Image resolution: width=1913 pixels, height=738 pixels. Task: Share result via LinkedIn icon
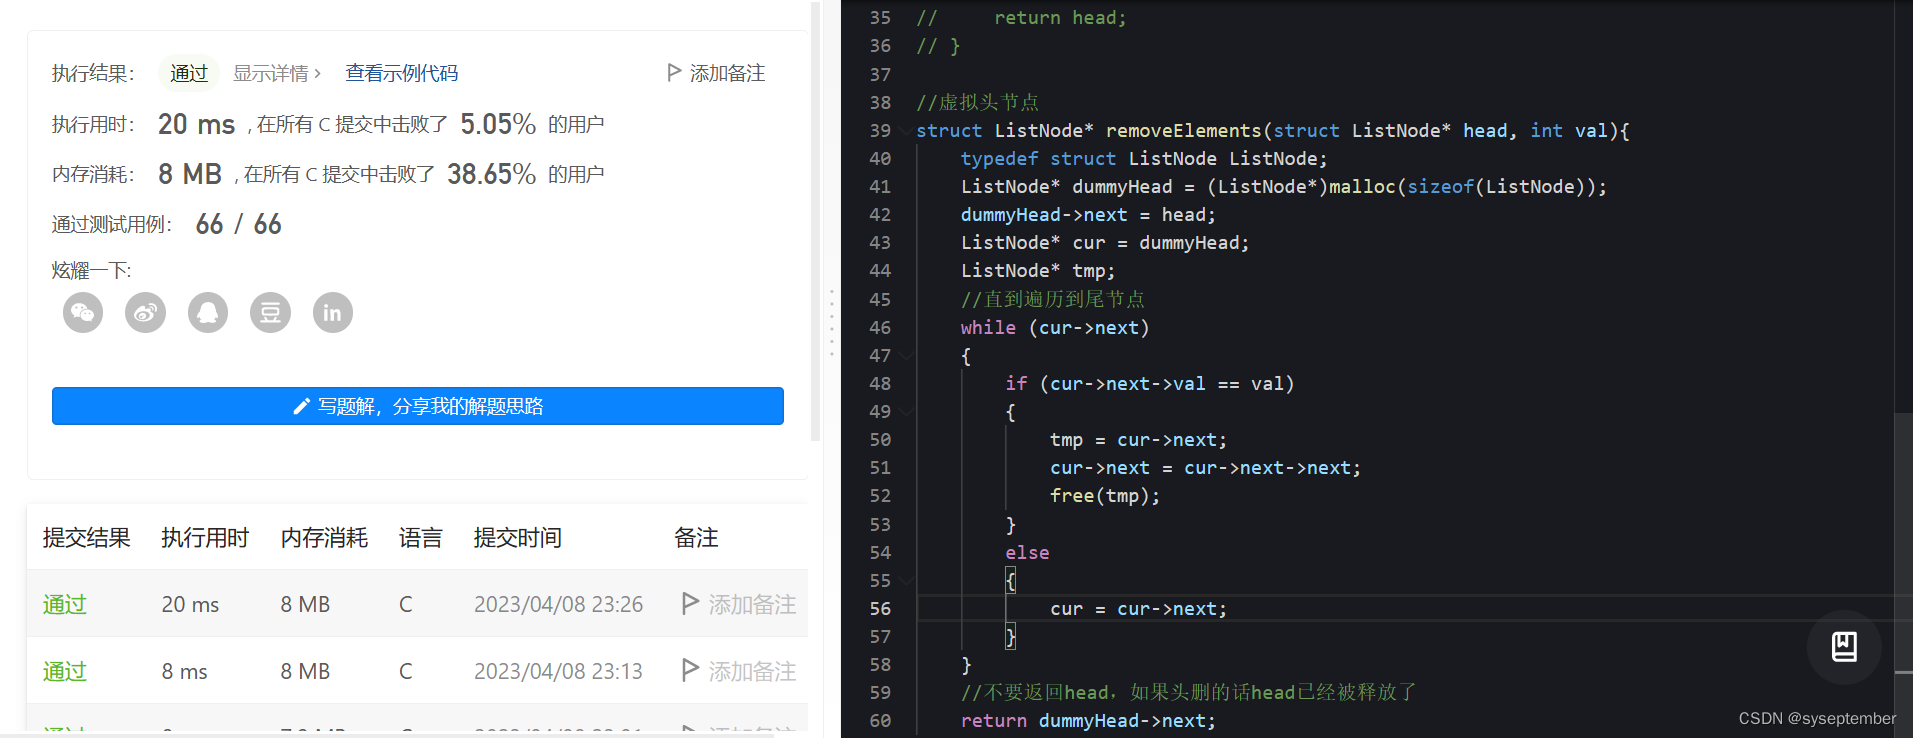point(333,313)
